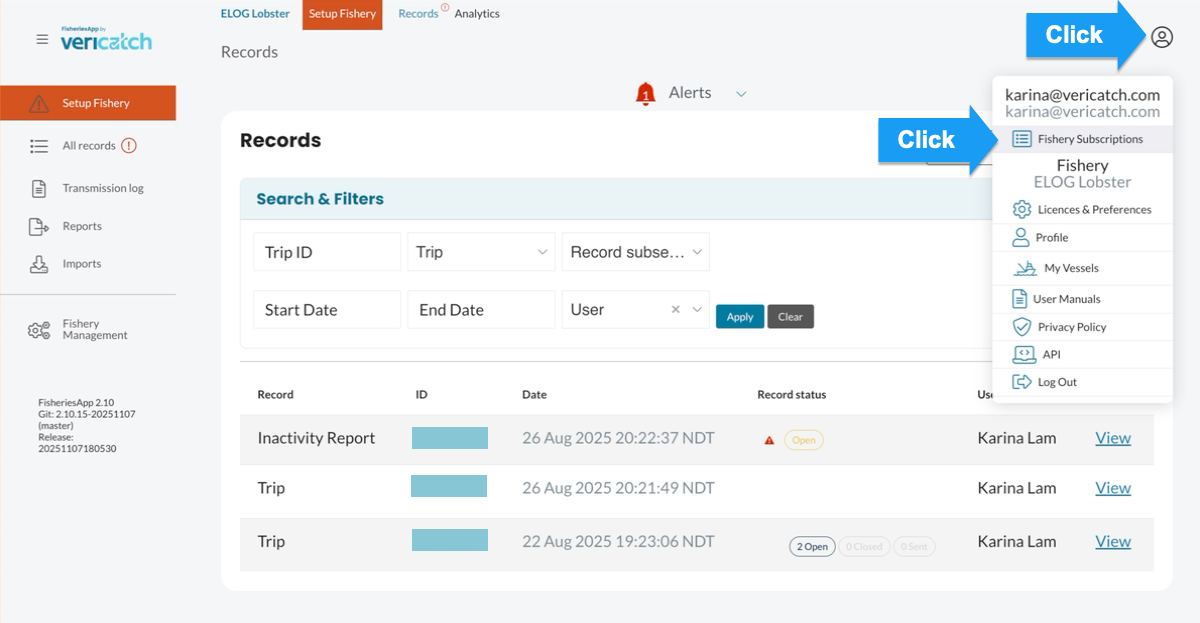Viewport: 1200px width, 623px height.
Task: Click the Apply filter button
Action: [740, 317]
